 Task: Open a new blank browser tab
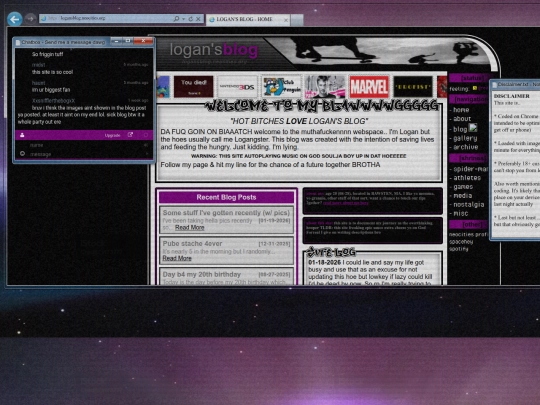point(297,20)
